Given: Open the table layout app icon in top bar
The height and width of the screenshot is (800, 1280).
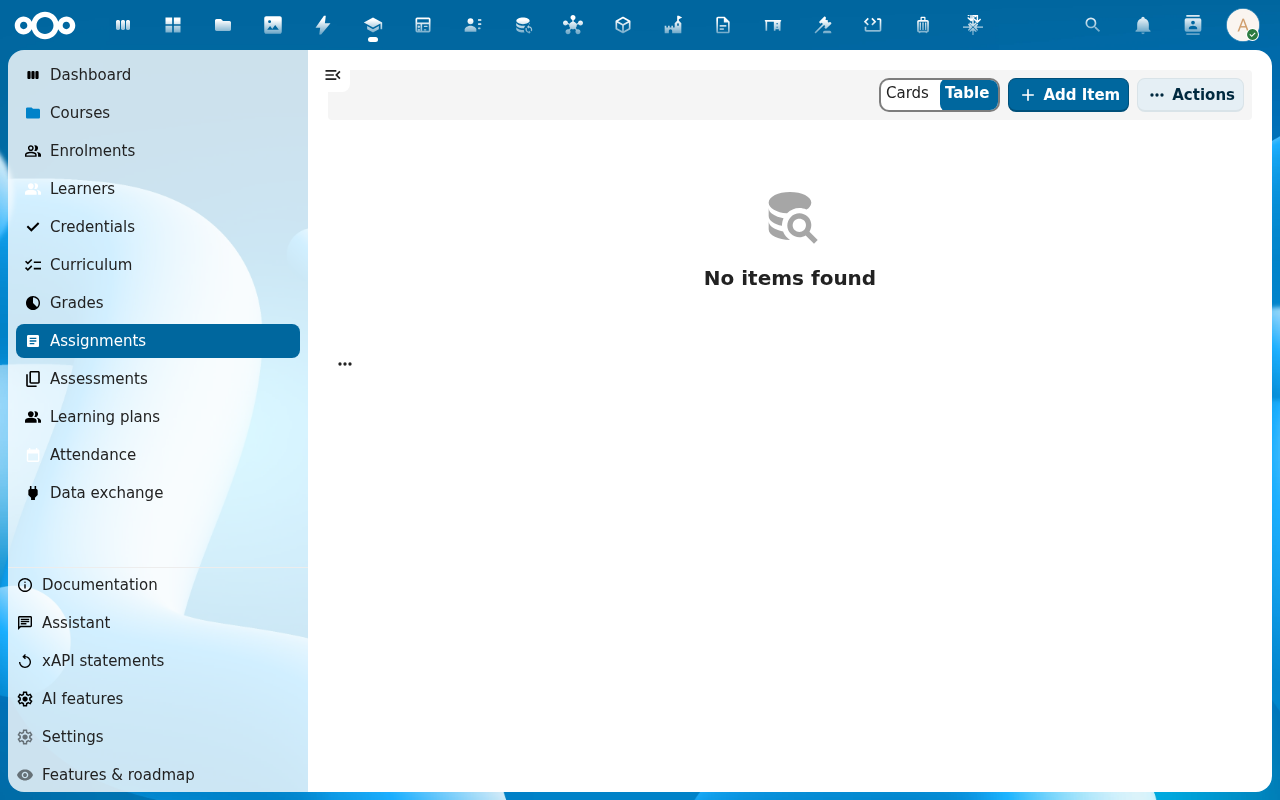Looking at the screenshot, I should point(423,25).
